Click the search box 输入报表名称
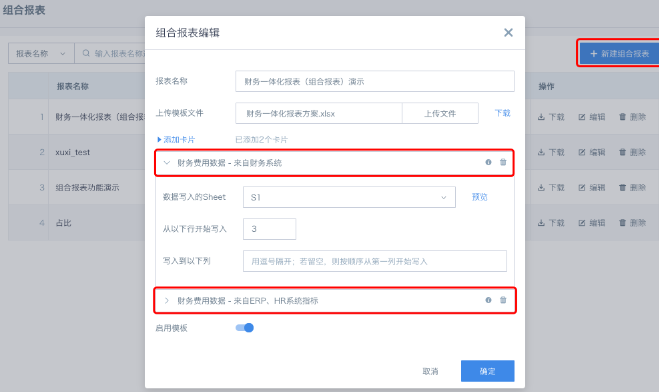This screenshot has height=392, width=659. [110, 53]
